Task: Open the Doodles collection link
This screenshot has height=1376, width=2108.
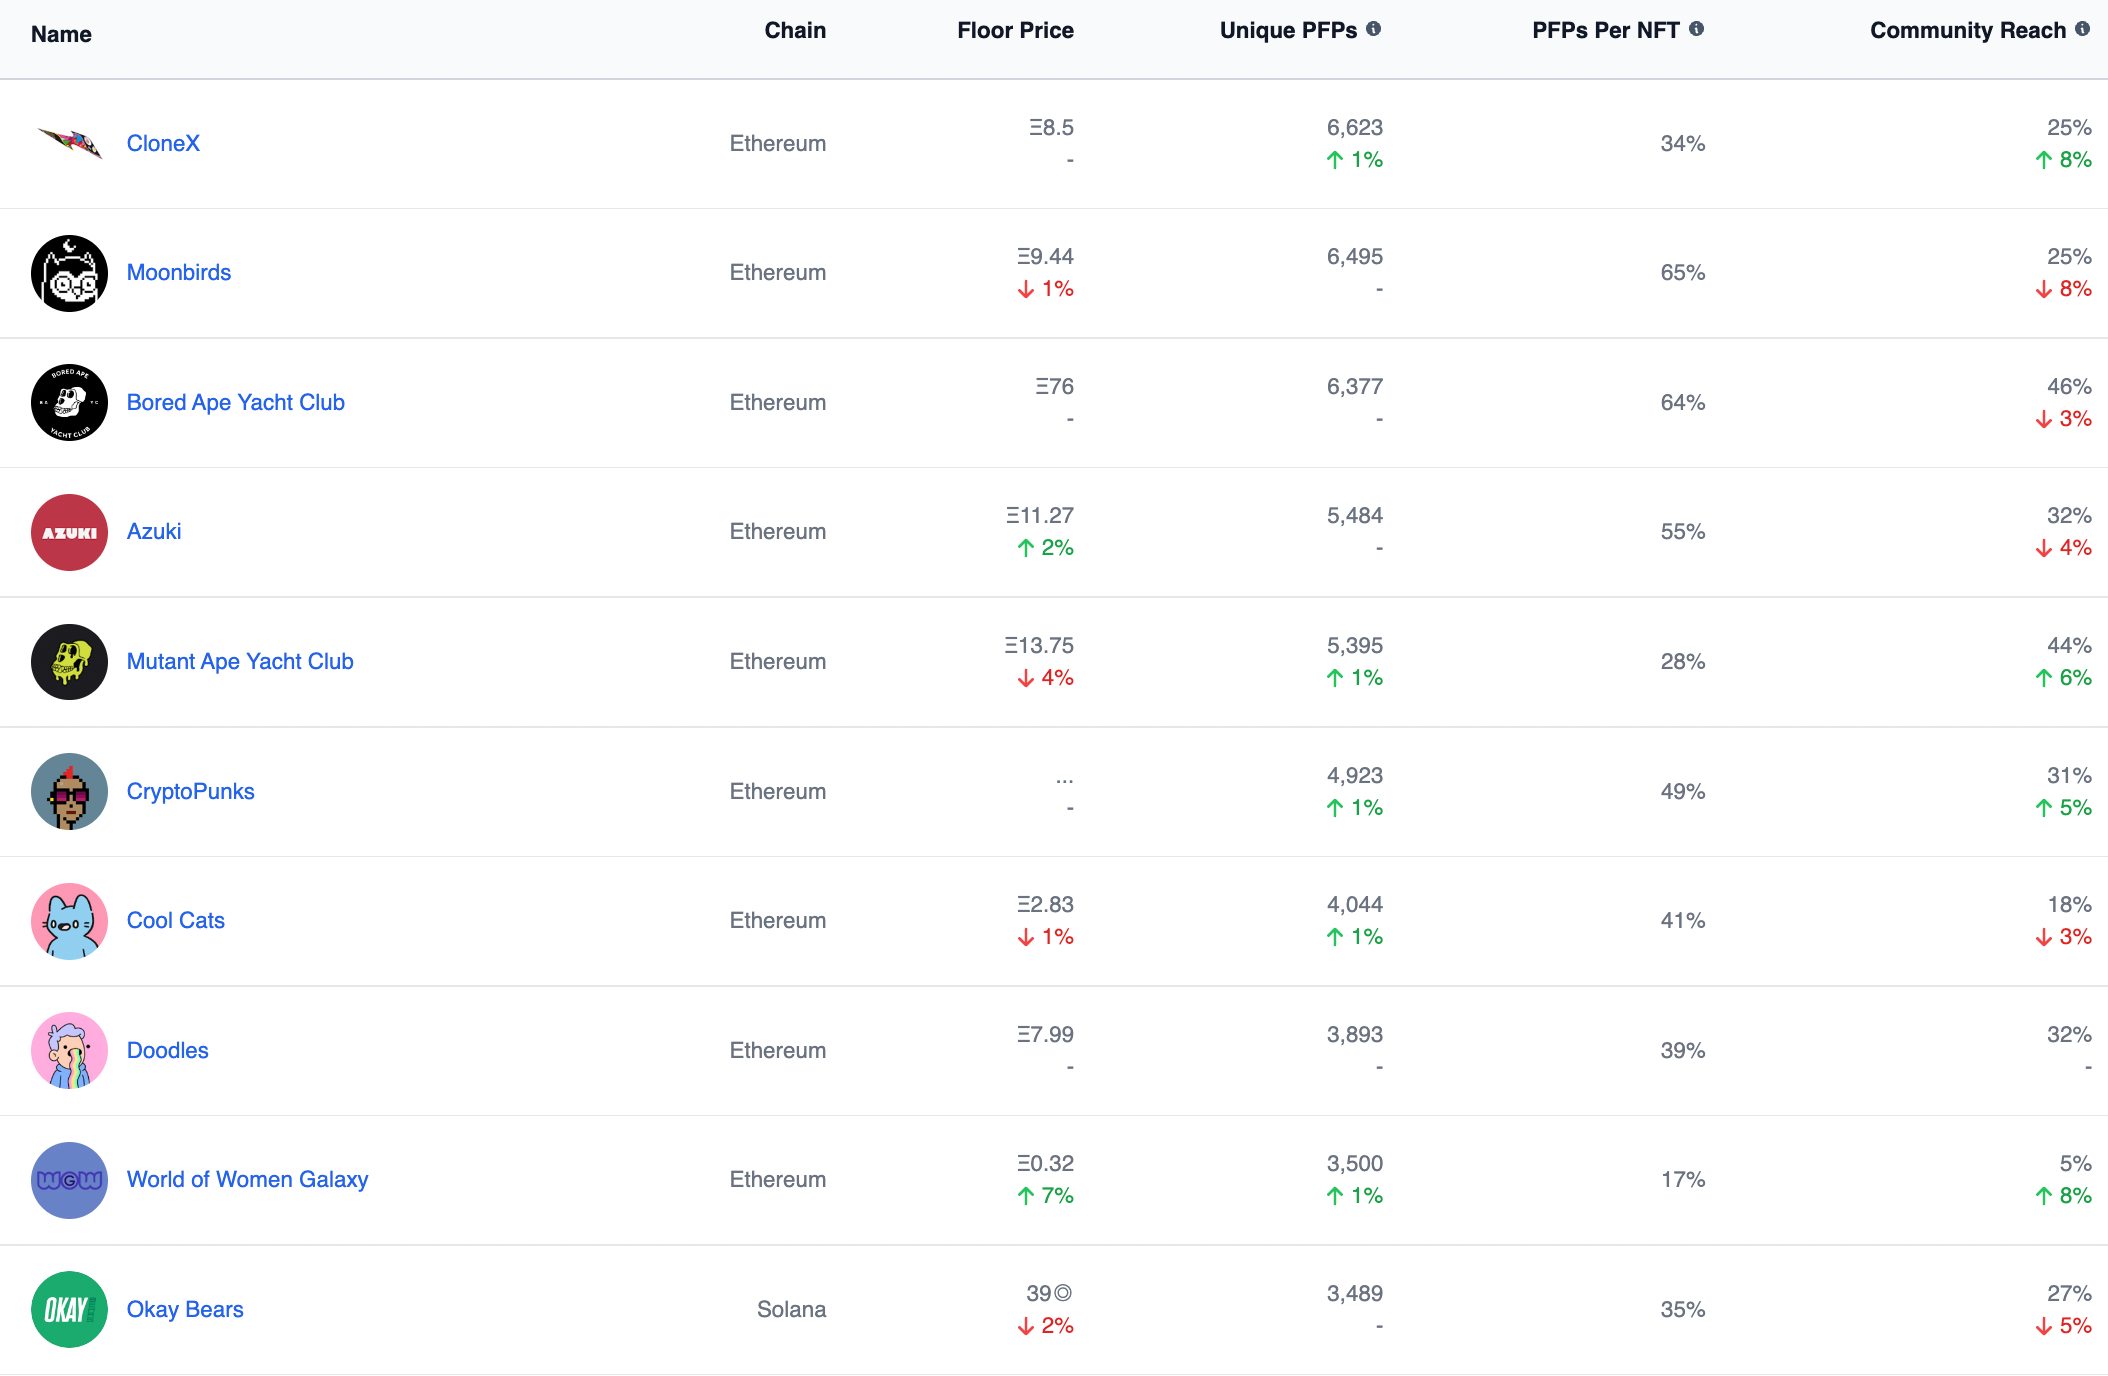Action: (168, 1050)
